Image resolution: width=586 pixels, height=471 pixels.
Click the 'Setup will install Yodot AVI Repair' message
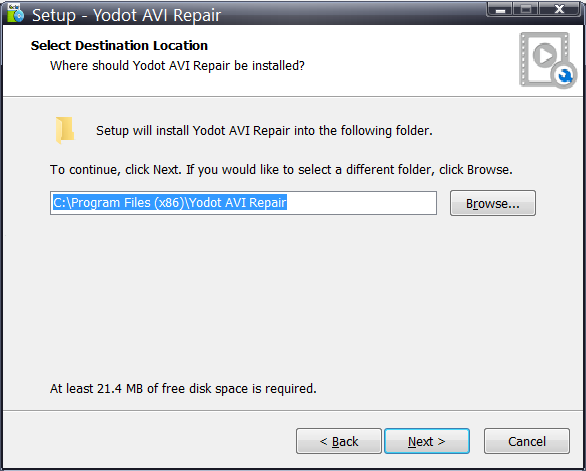click(x=264, y=131)
